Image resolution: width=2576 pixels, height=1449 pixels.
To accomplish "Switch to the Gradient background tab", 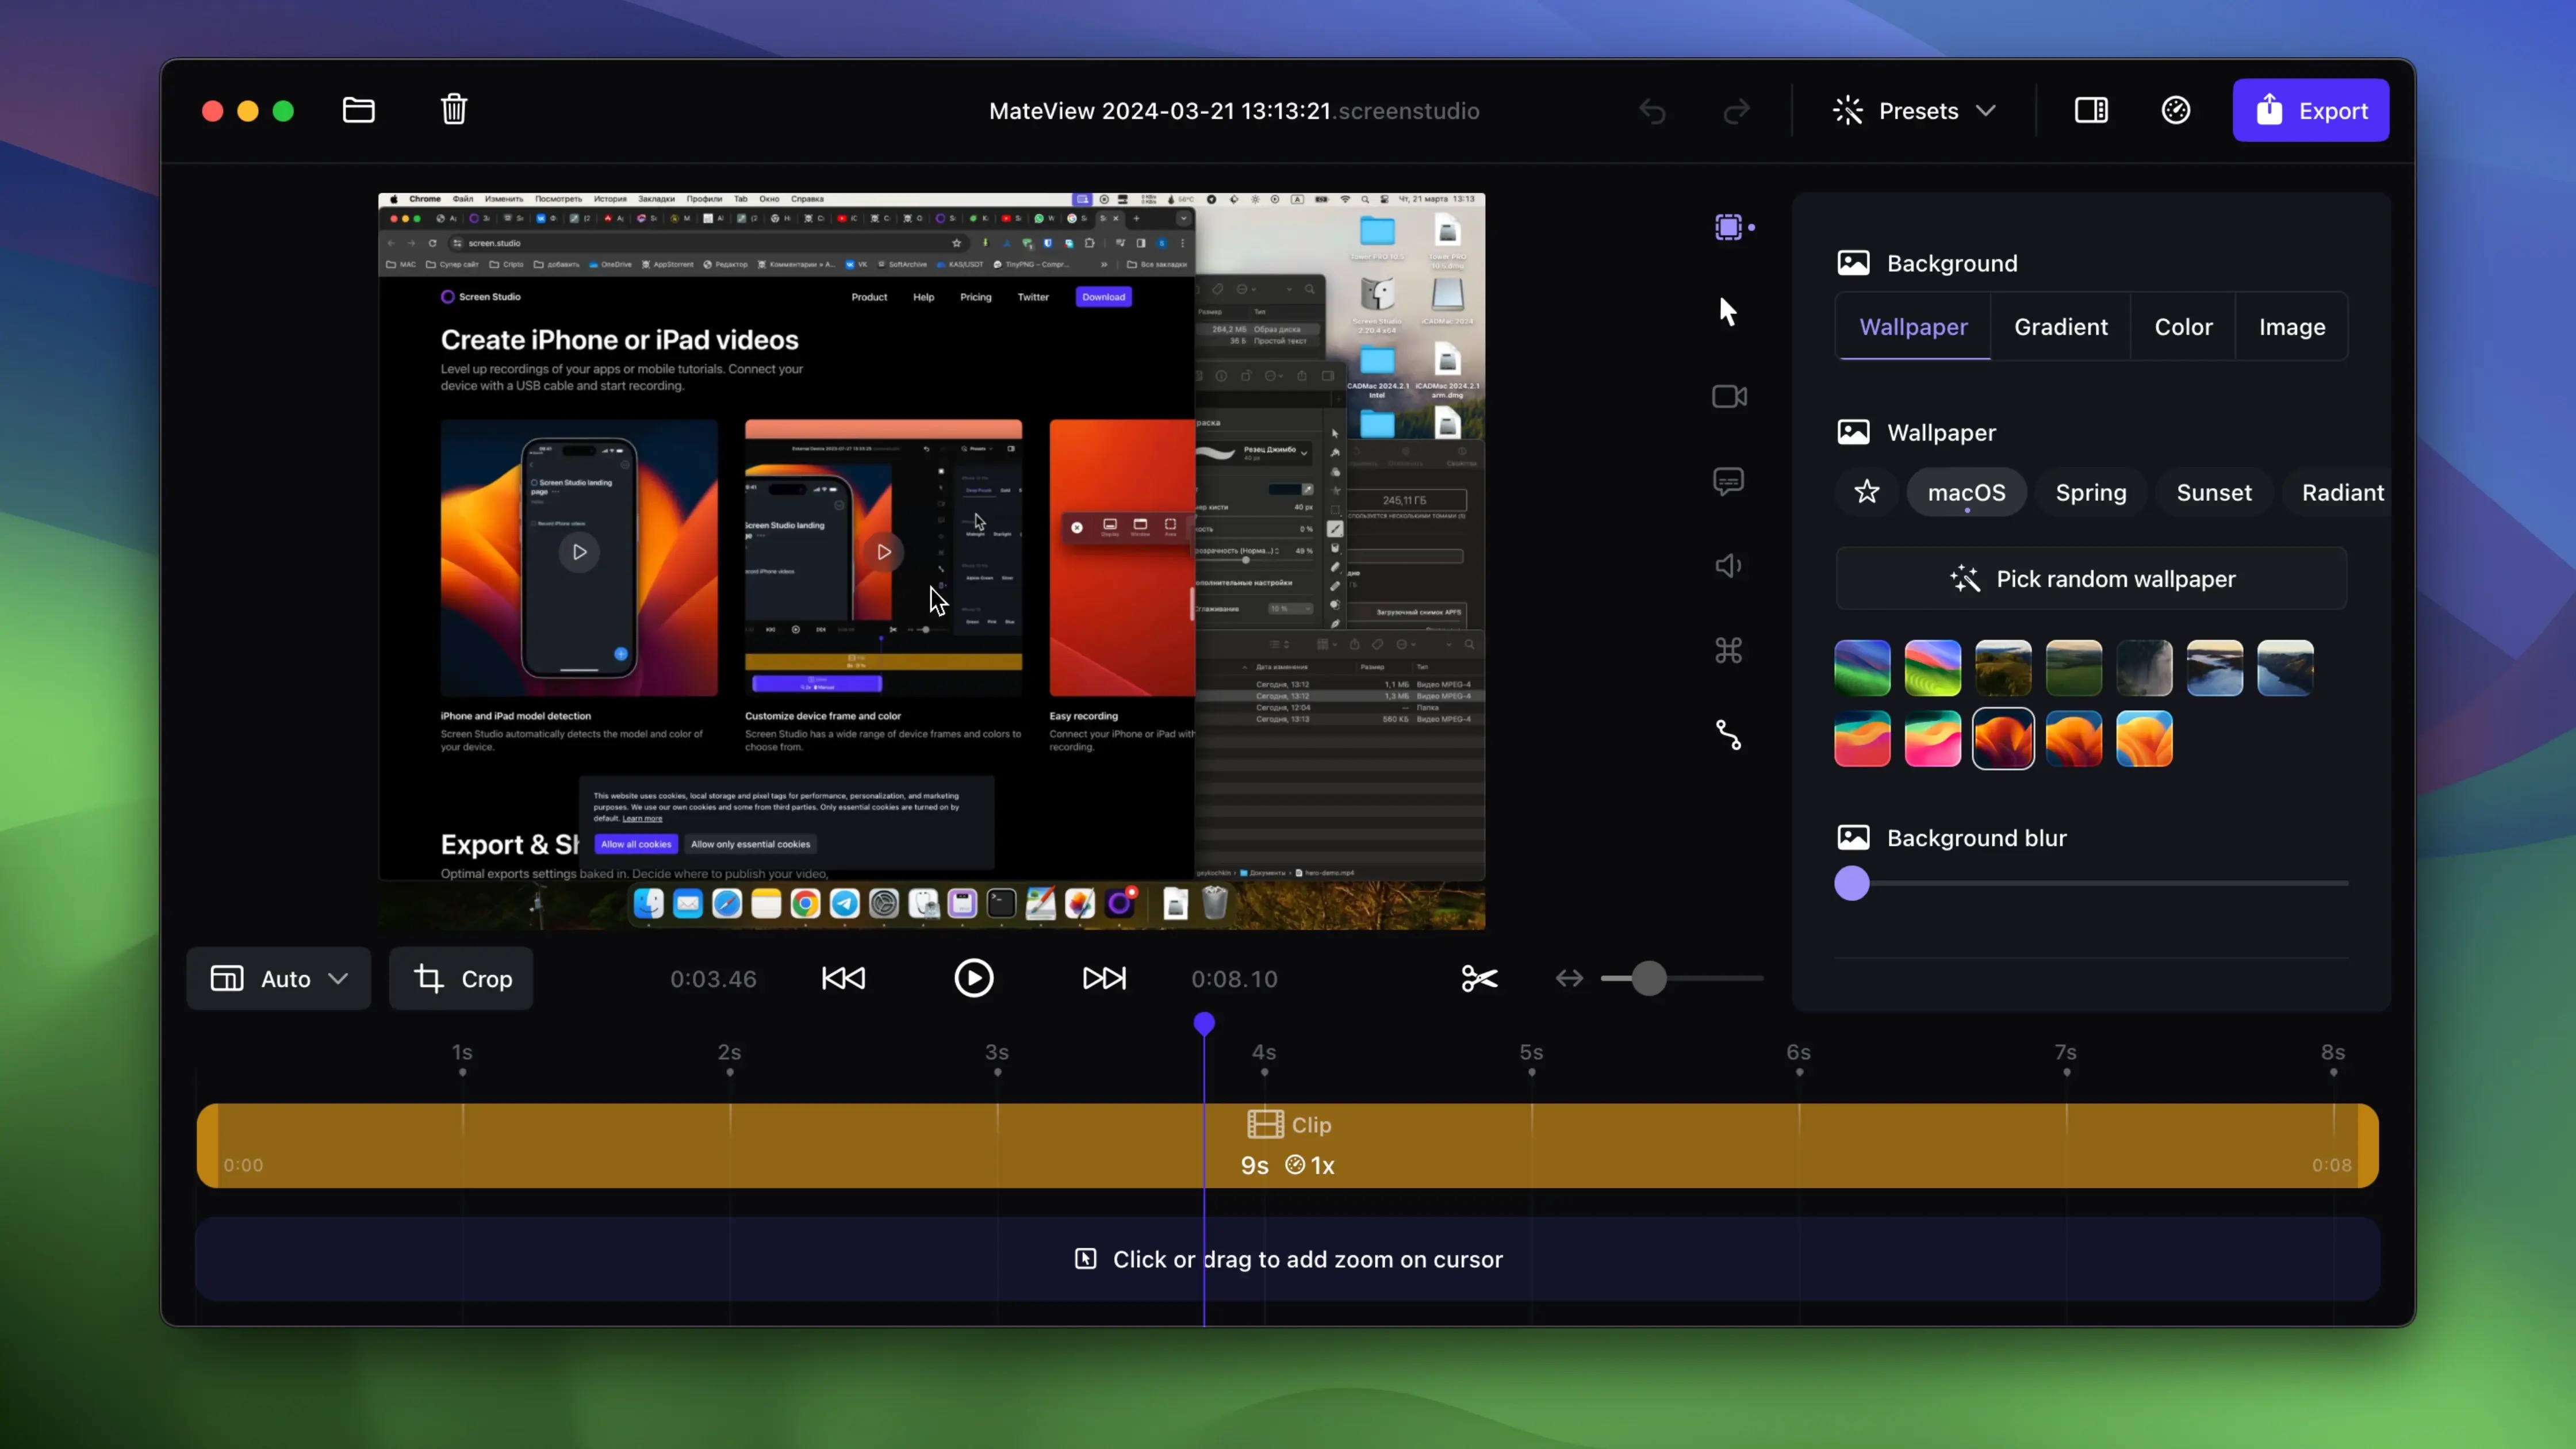I will pos(2060,327).
